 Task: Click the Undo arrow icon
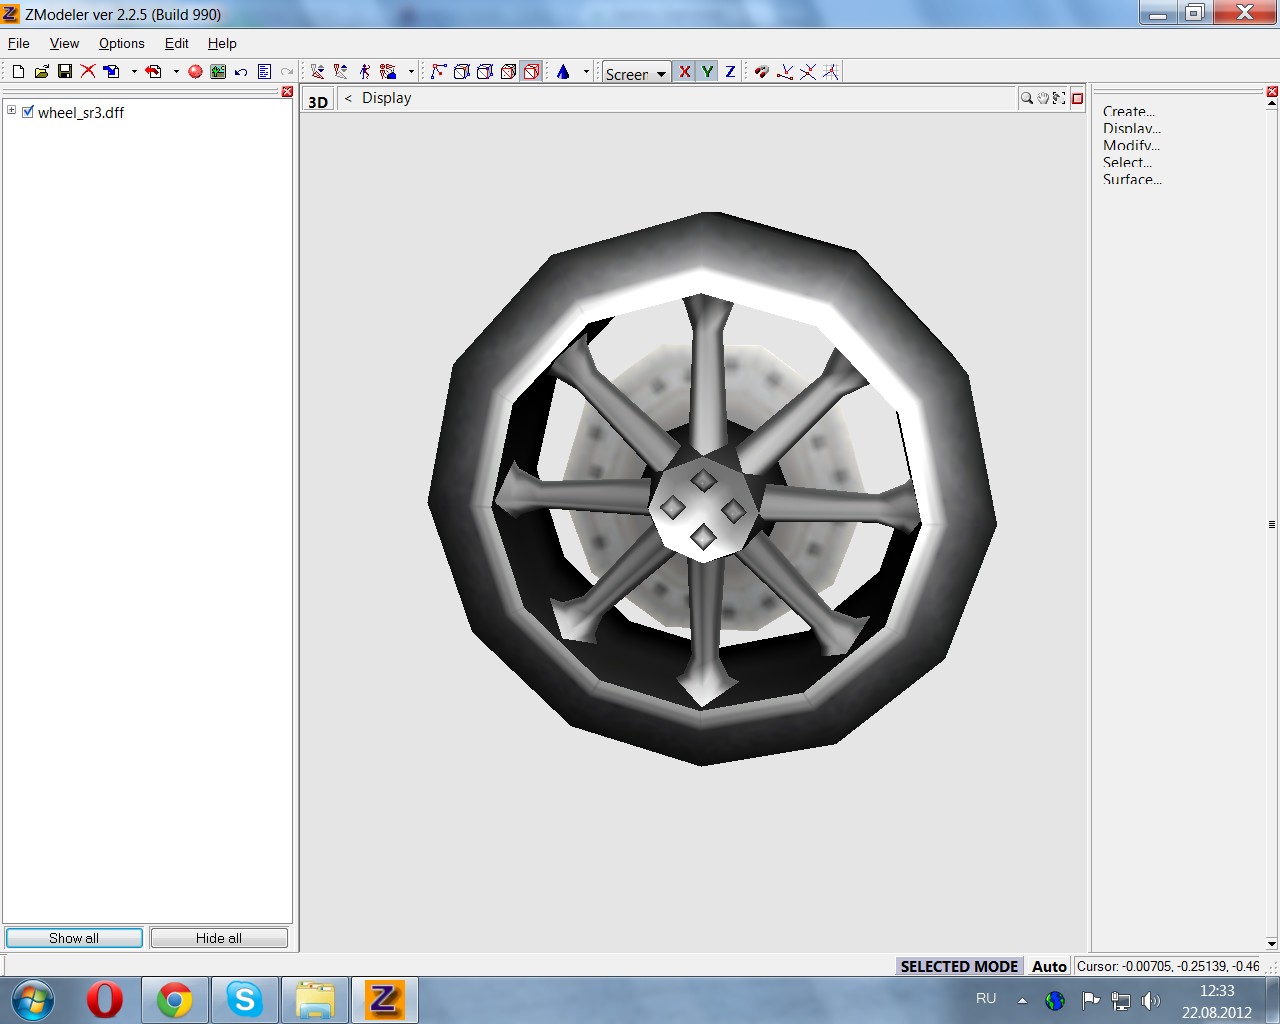click(241, 72)
